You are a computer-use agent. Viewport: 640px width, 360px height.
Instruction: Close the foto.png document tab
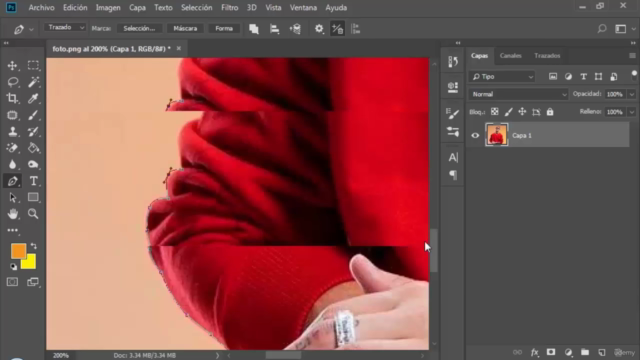(179, 48)
